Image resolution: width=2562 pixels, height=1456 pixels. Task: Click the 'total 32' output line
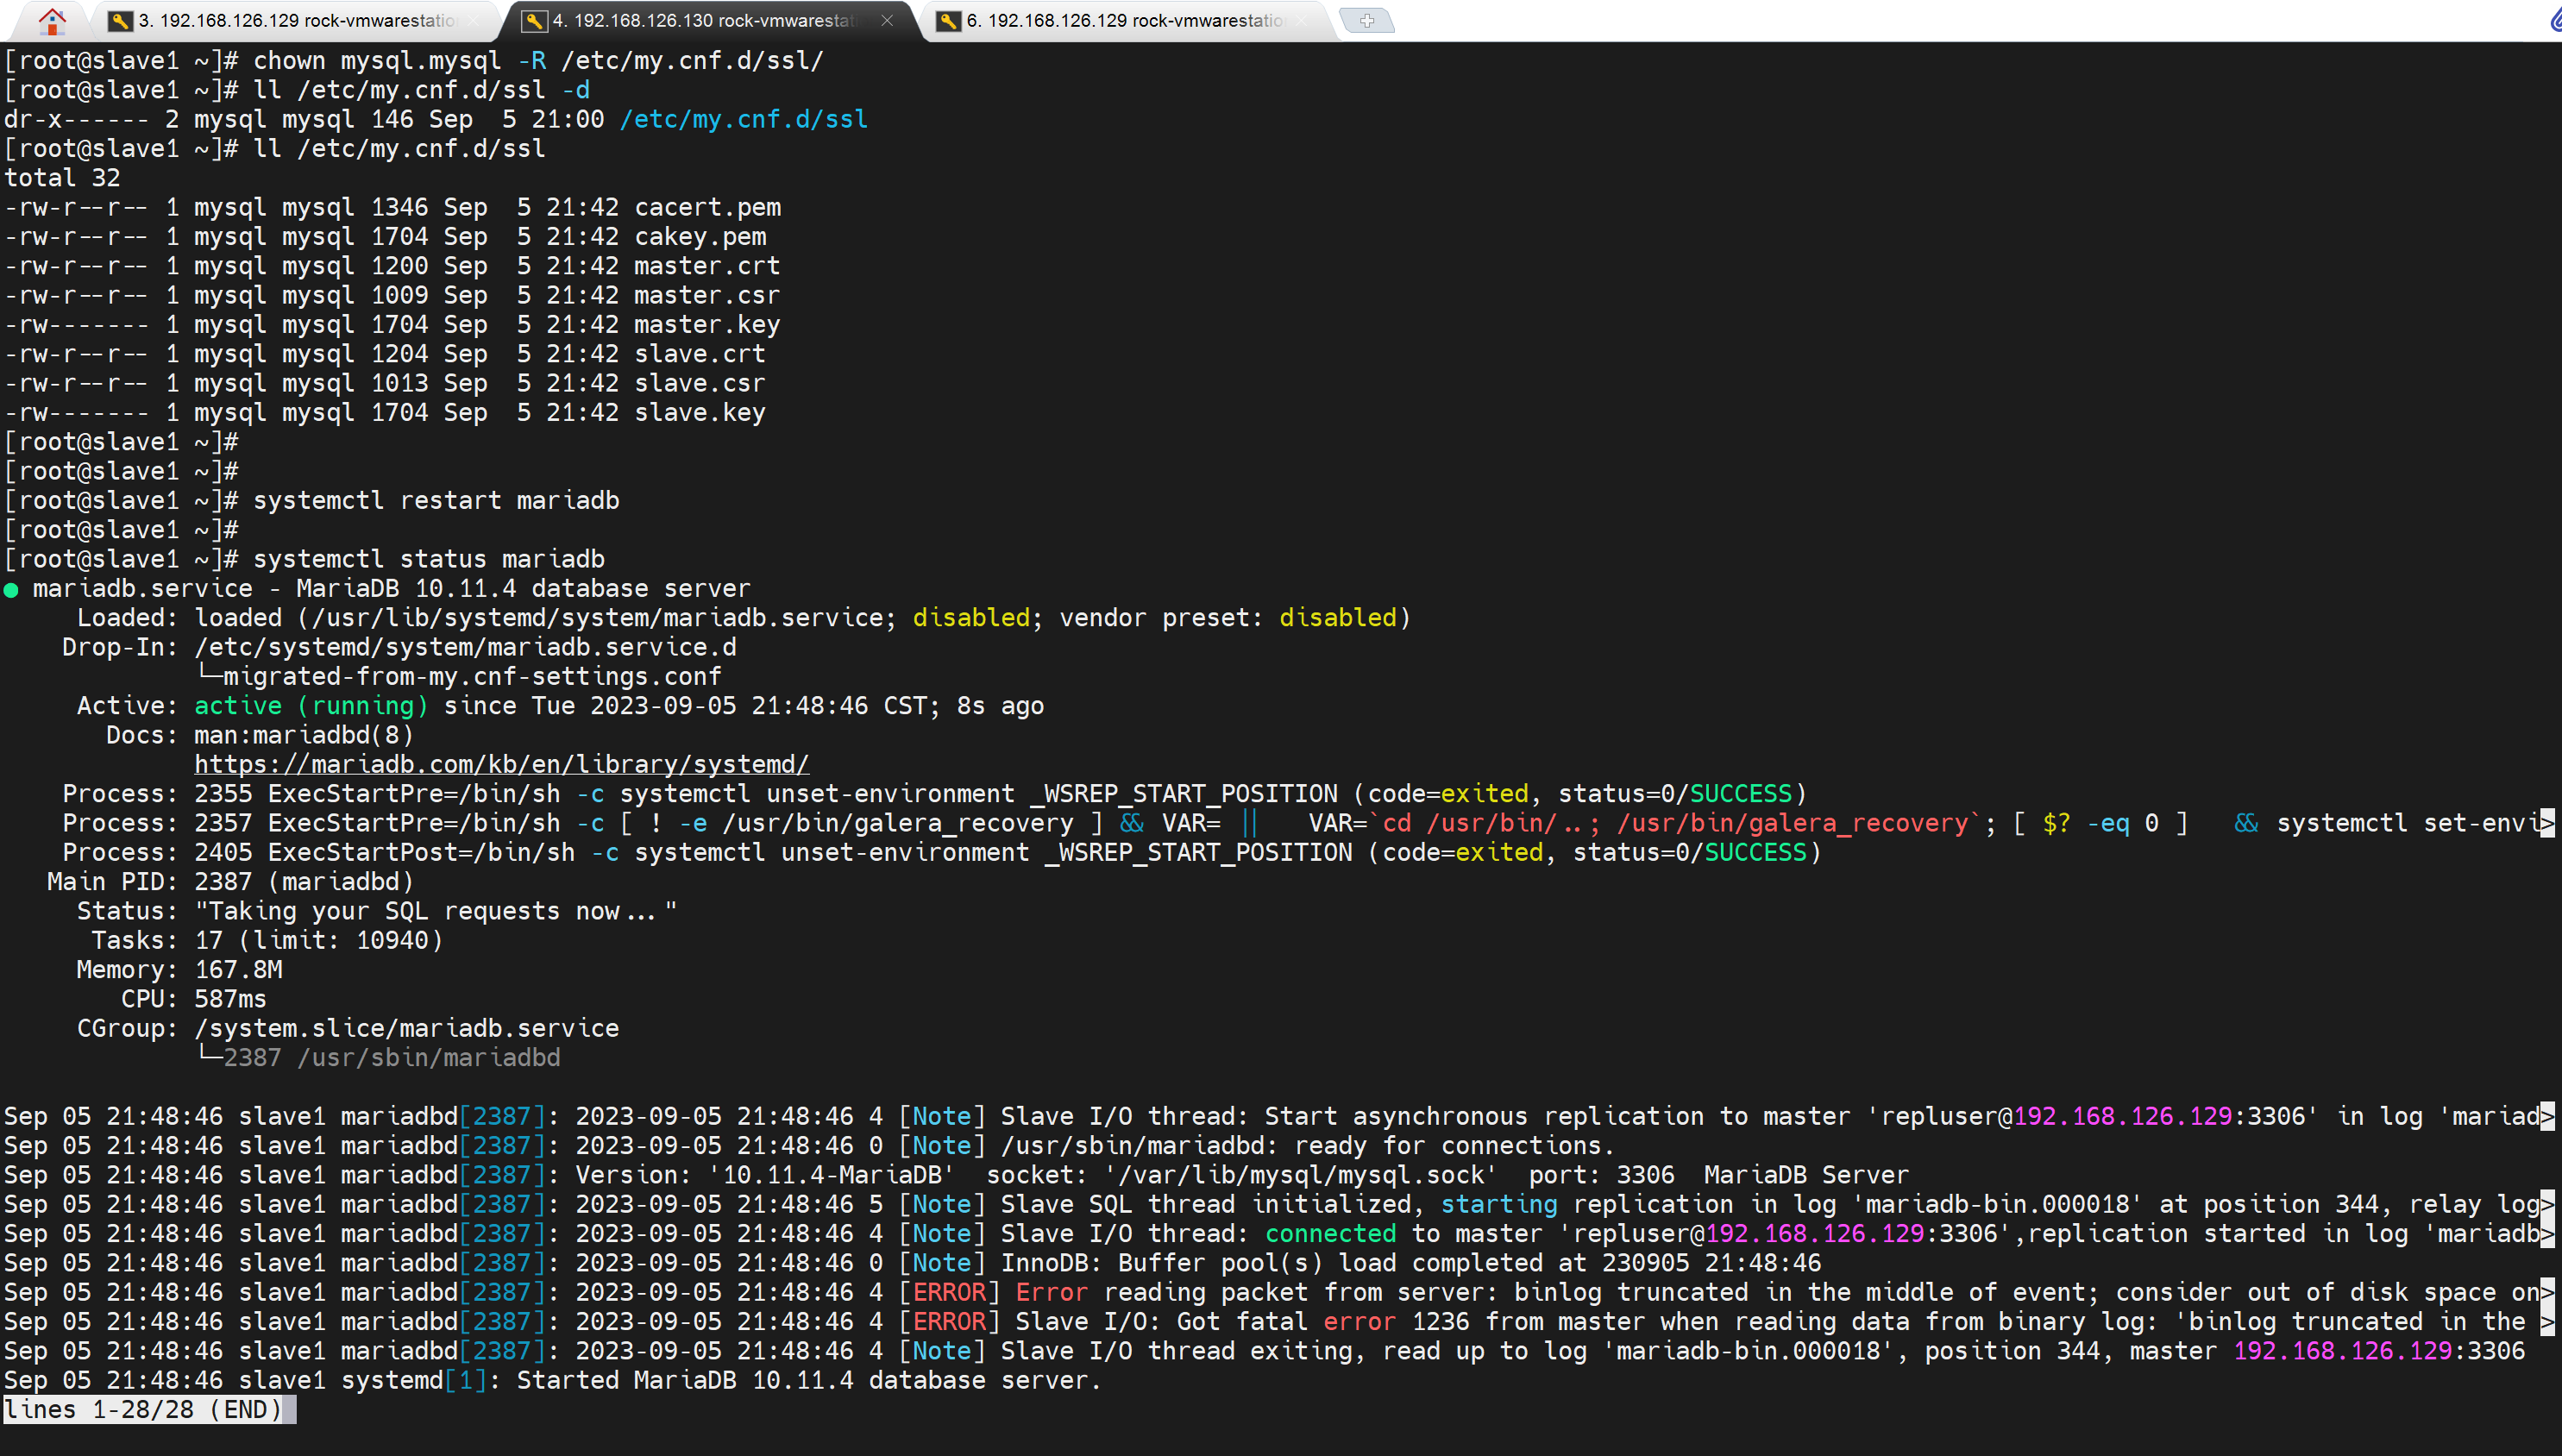[62, 178]
